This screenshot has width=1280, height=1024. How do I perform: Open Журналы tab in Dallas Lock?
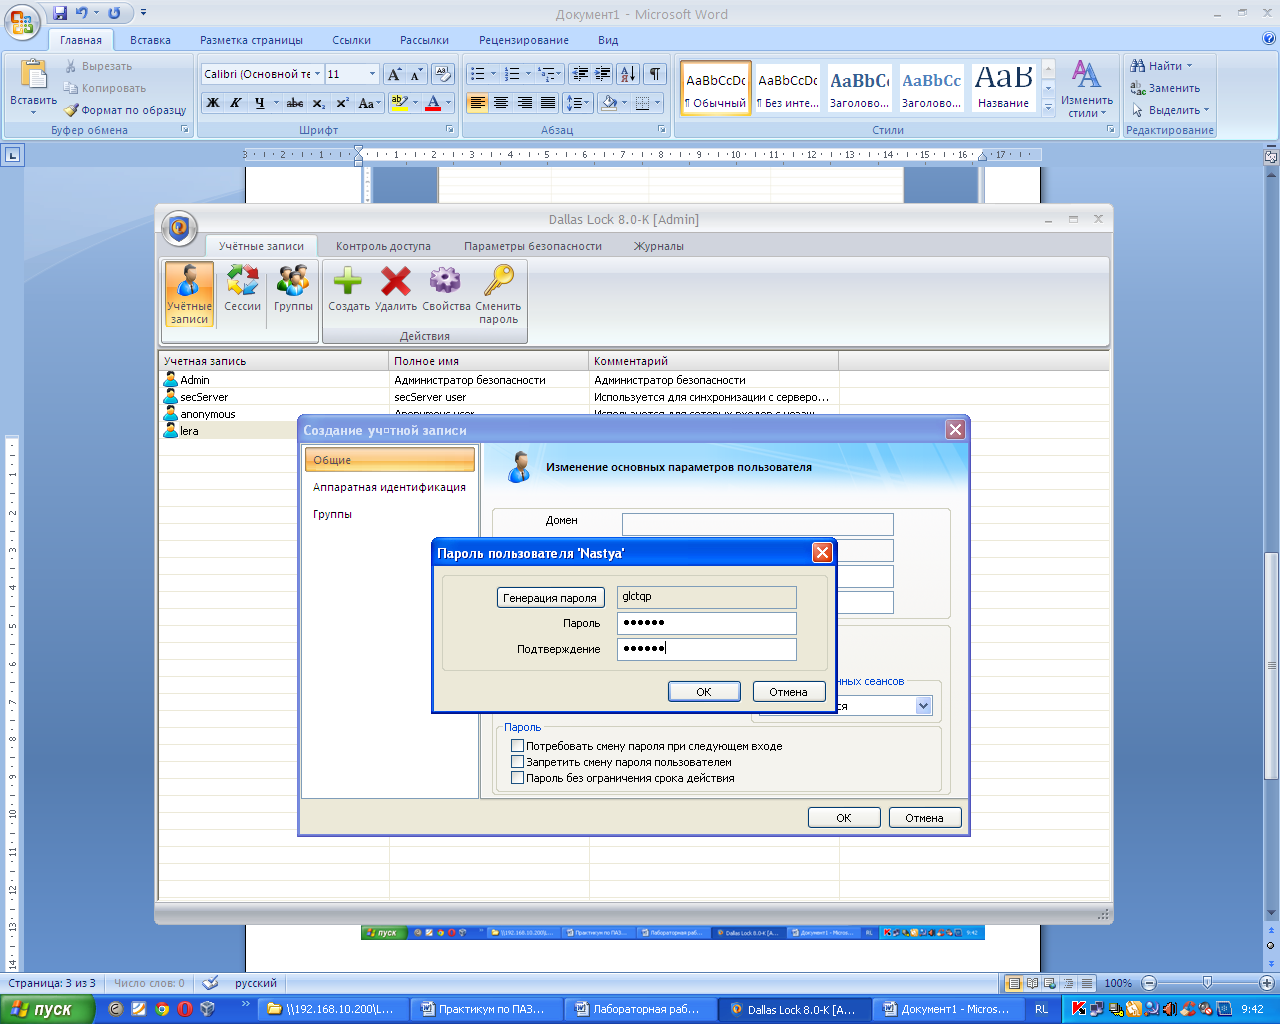pos(659,246)
